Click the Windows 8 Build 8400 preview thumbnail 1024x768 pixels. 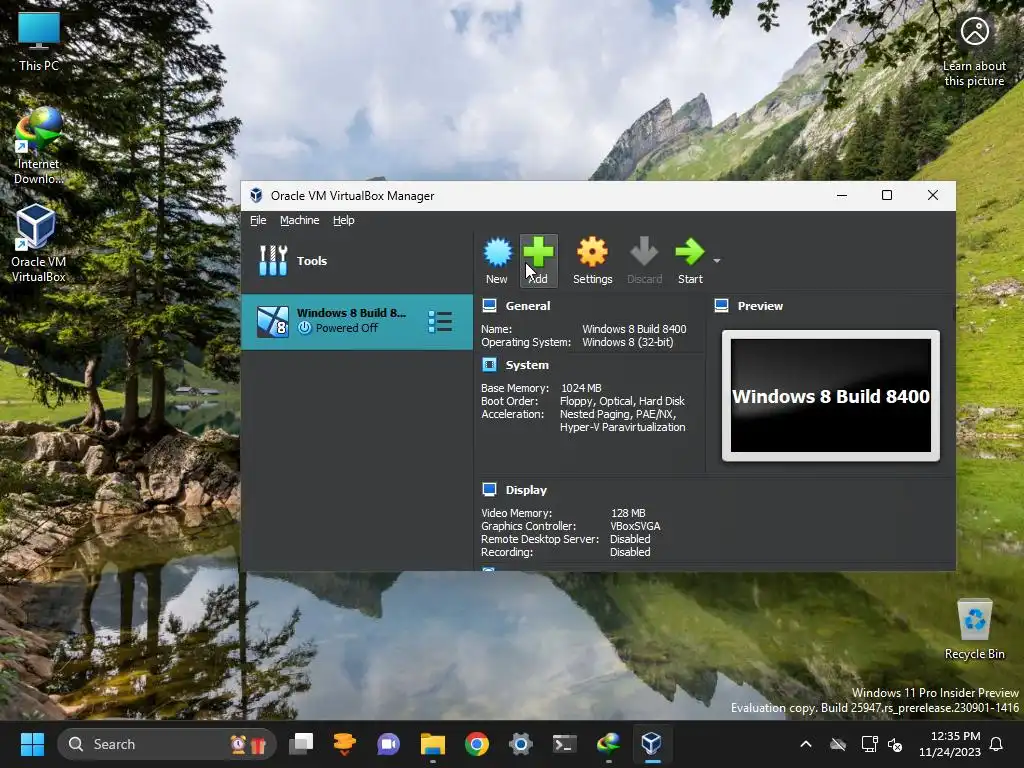click(831, 396)
